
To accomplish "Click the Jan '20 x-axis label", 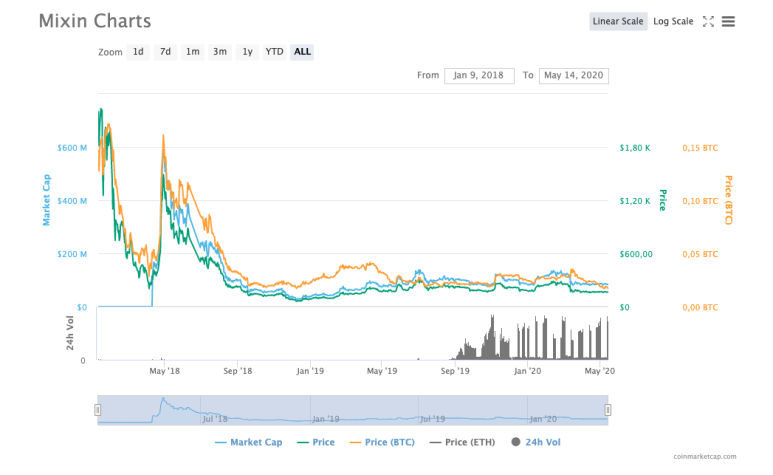I will 527,371.
